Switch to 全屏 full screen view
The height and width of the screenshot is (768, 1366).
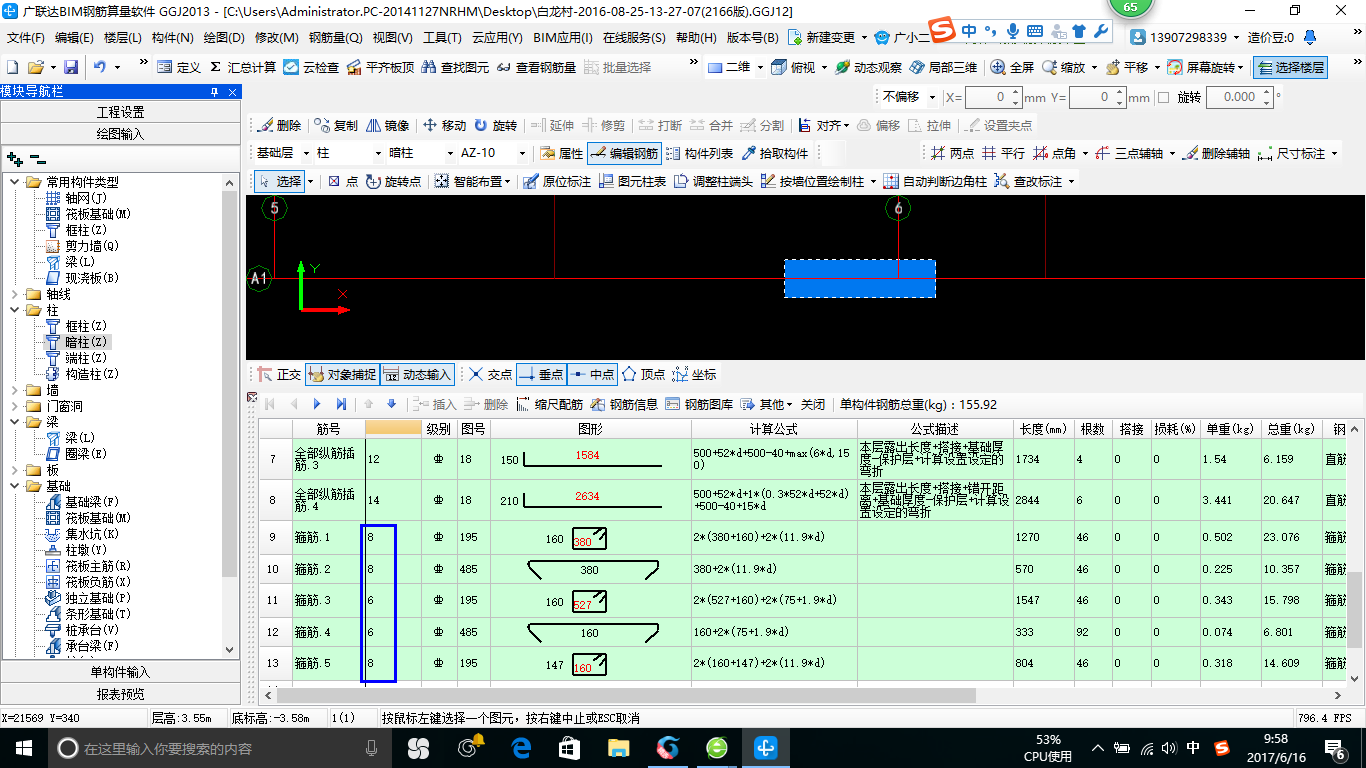(x=1012, y=67)
